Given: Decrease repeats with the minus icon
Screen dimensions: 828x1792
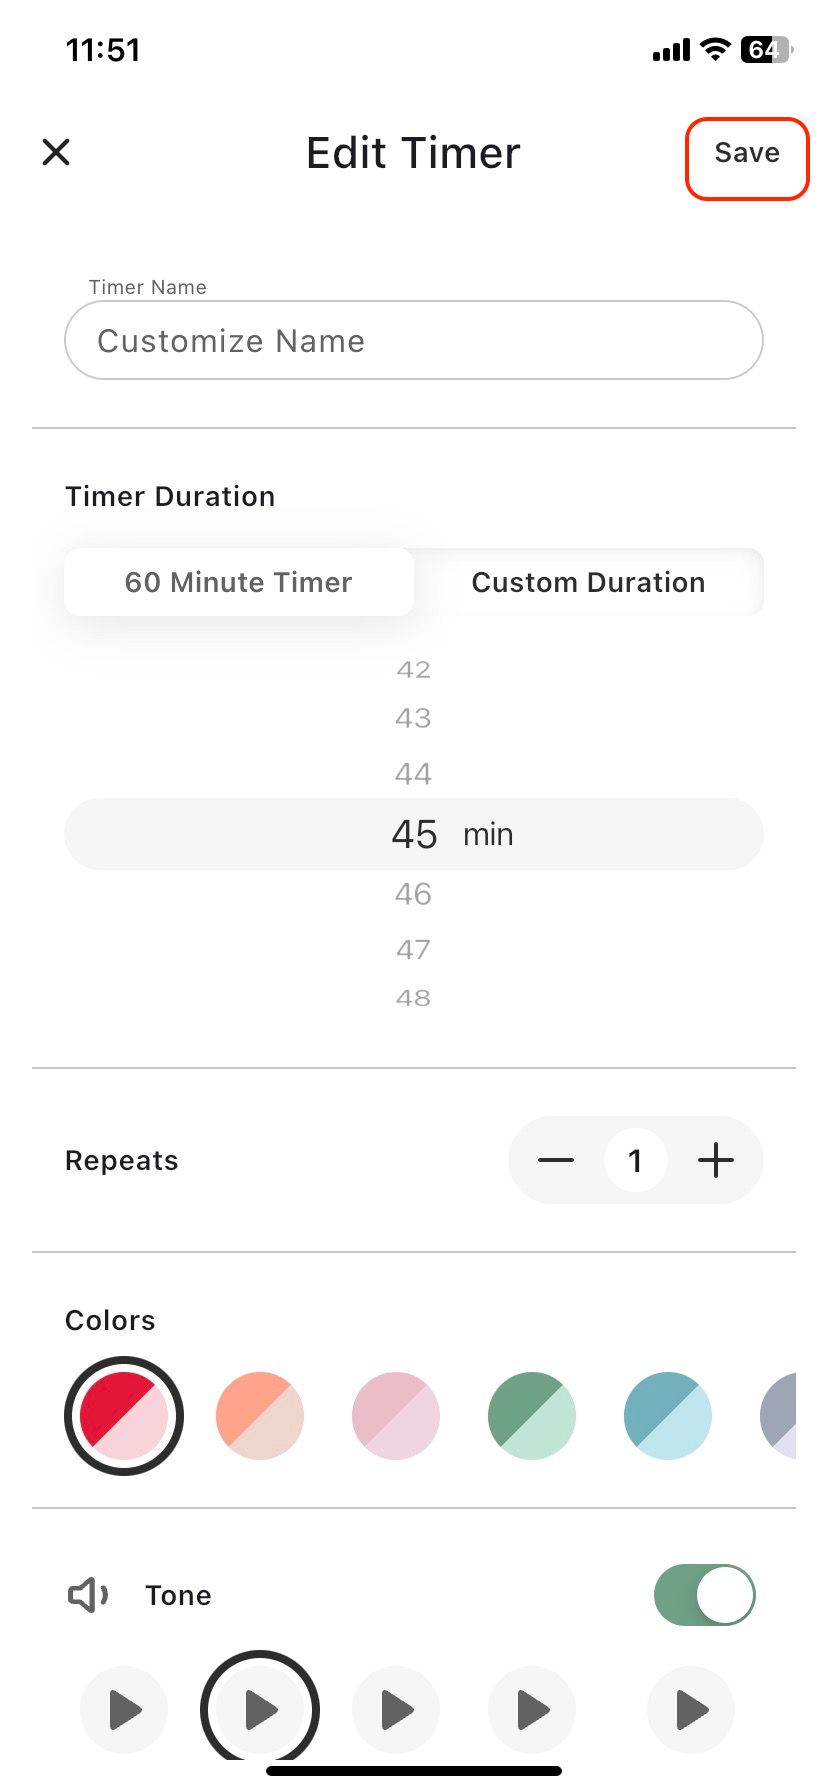Looking at the screenshot, I should pyautogui.click(x=556, y=1160).
